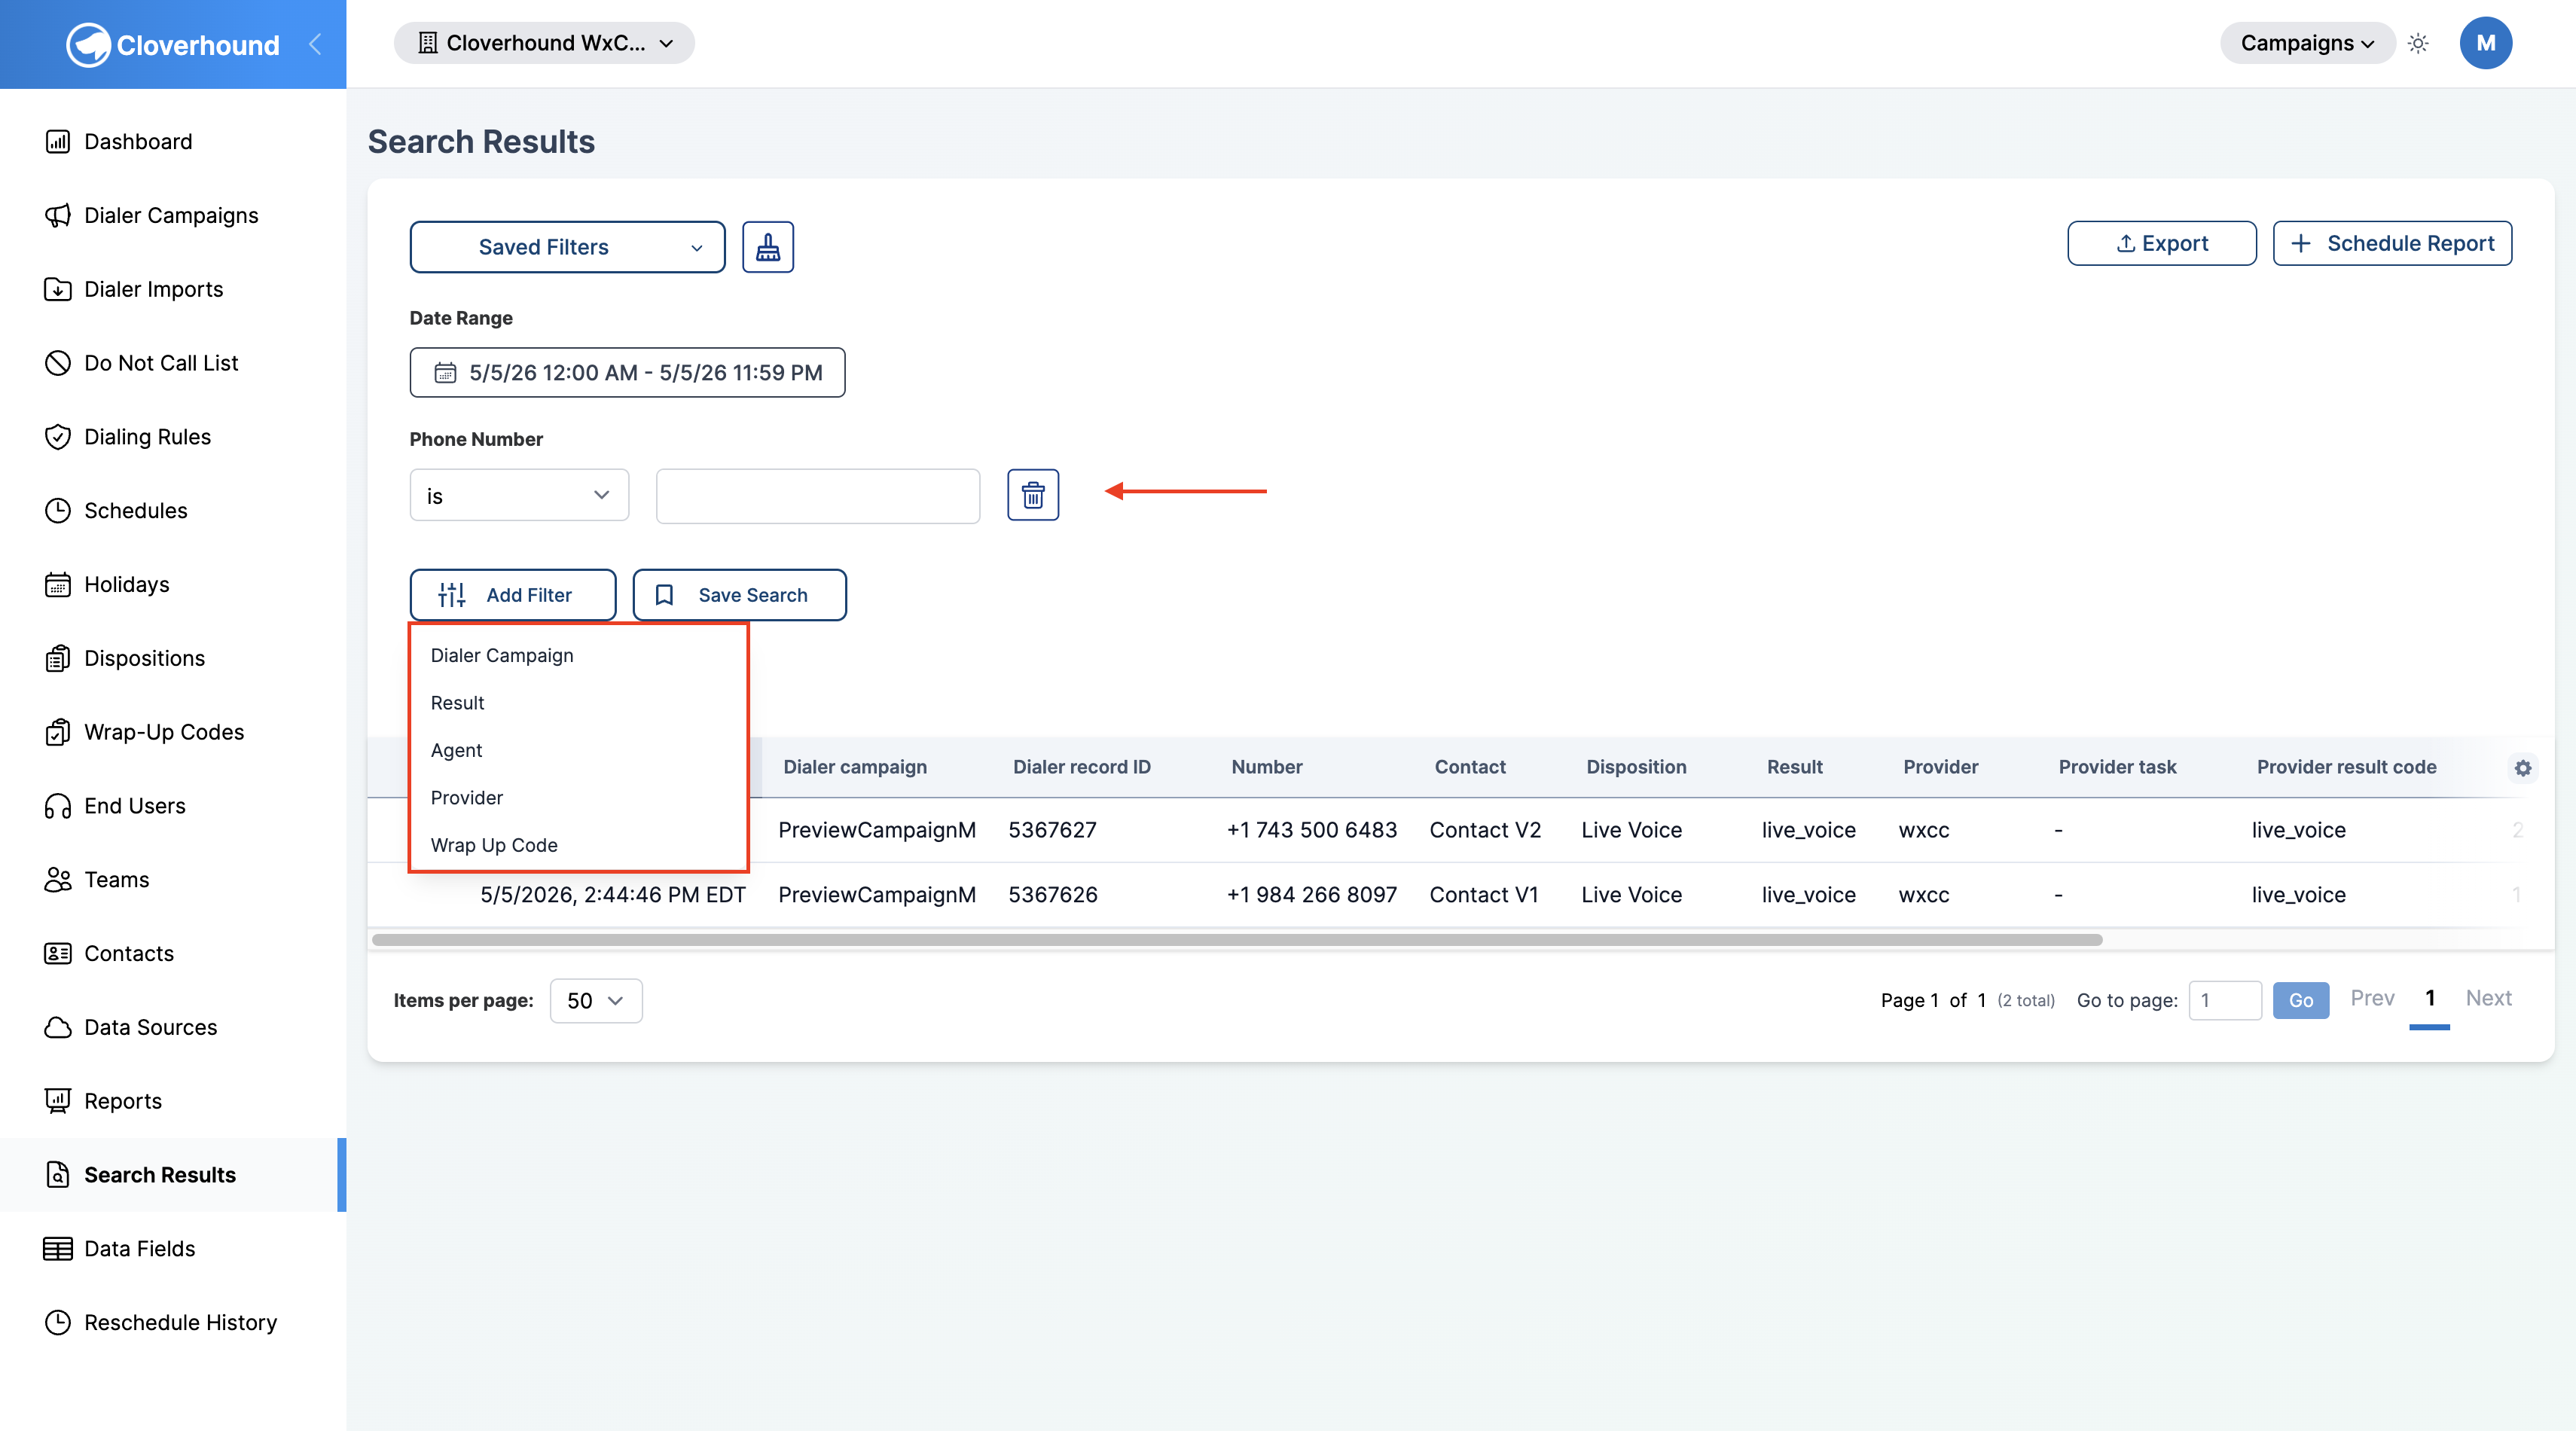Click the Reports chart icon
This screenshot has height=1431, width=2576.
coord(58,1102)
